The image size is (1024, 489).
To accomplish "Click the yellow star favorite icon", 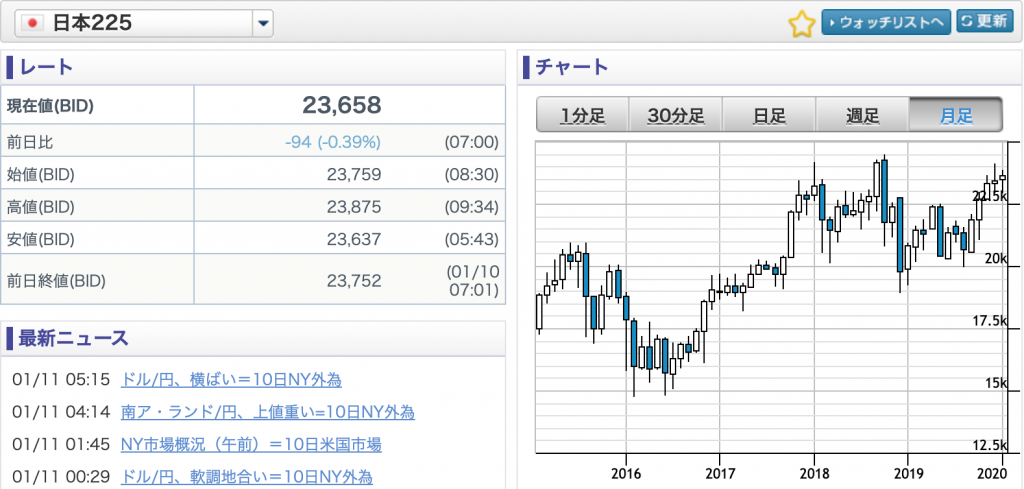I will click(801, 24).
